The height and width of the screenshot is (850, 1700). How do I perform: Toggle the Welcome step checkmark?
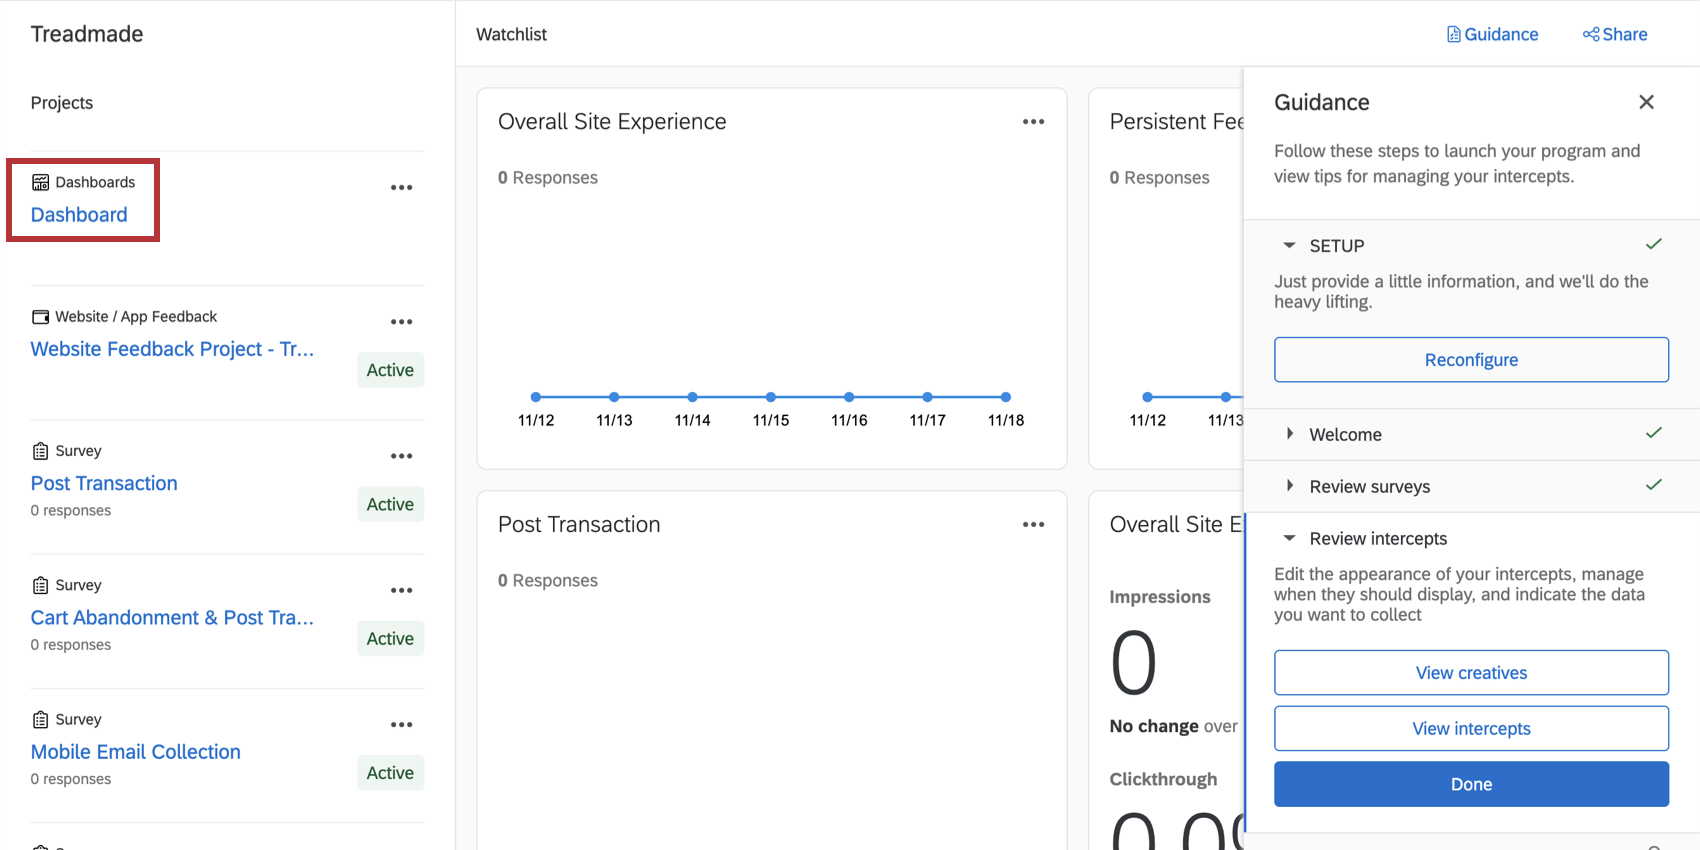[x=1653, y=432]
